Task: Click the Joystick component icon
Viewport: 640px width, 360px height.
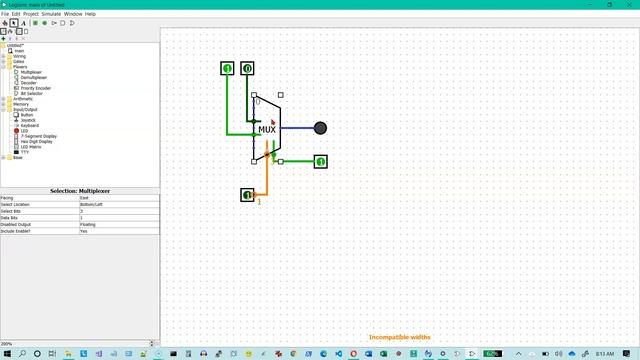Action: 16,120
